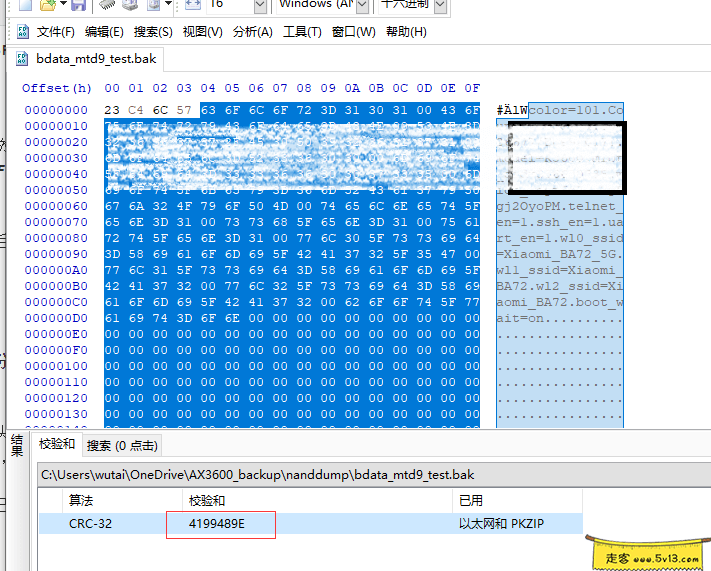Click the Open RAM memory chip icon
Image resolution: width=711 pixels, height=571 pixels.
click(107, 5)
